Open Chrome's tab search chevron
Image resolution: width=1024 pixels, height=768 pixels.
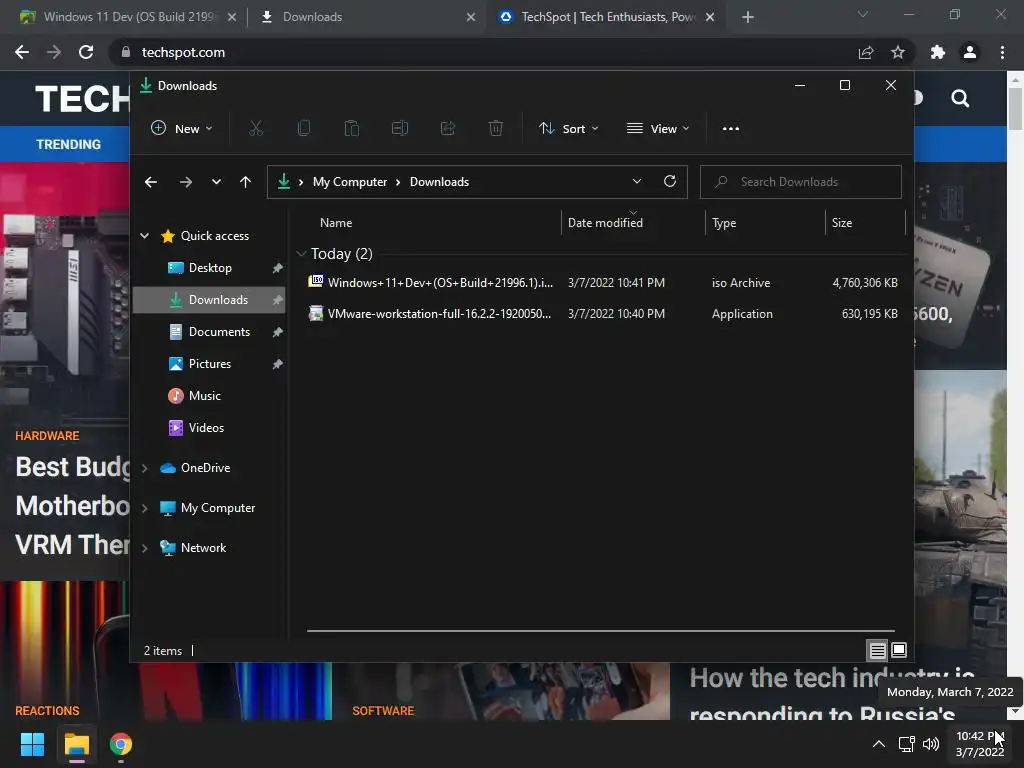tap(863, 14)
